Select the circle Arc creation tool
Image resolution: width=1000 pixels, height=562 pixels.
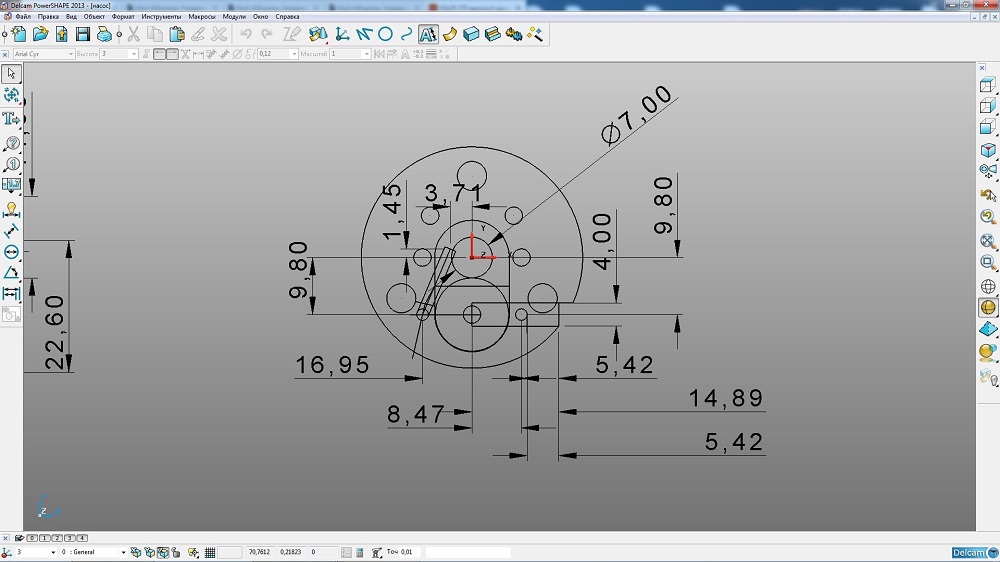[x=385, y=34]
